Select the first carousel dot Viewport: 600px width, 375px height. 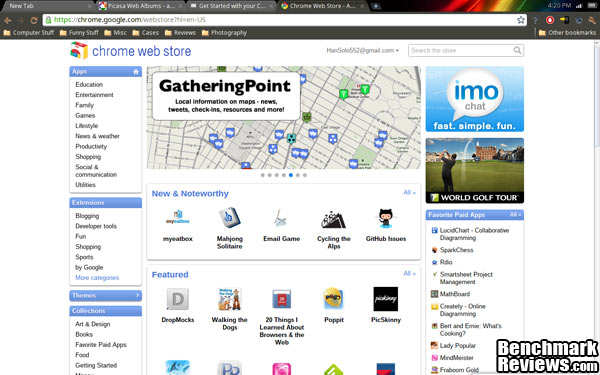pos(262,175)
